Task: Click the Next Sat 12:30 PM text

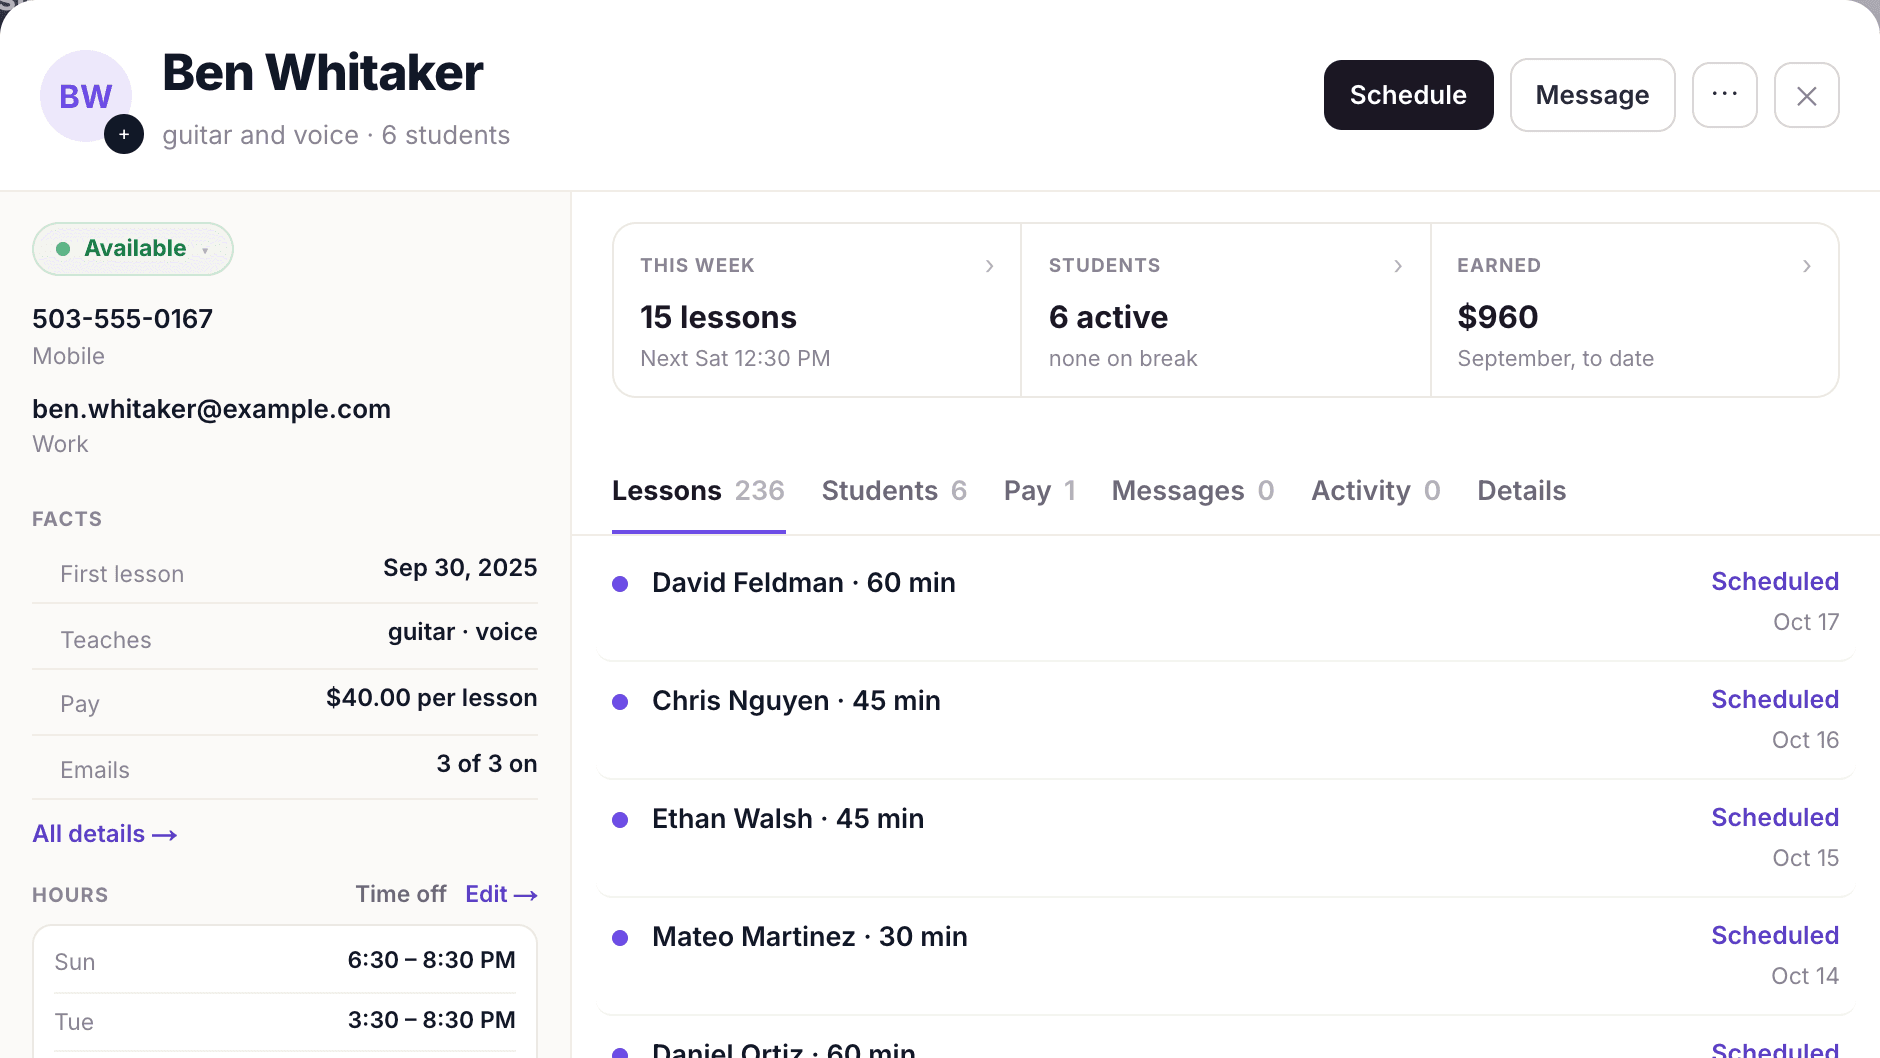Action: [x=735, y=359]
